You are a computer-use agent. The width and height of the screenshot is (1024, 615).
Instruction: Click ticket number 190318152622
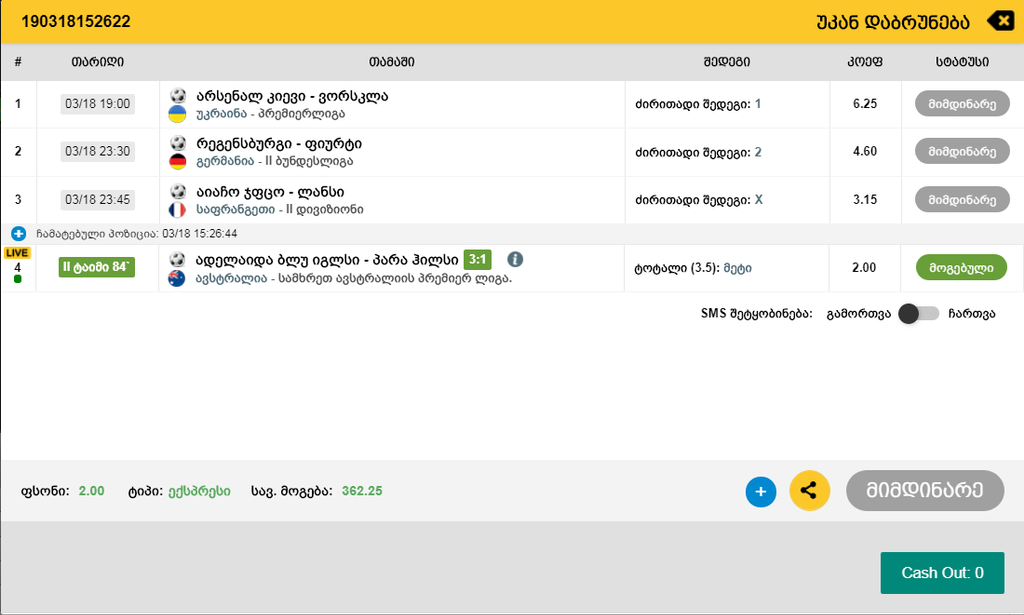point(76,22)
